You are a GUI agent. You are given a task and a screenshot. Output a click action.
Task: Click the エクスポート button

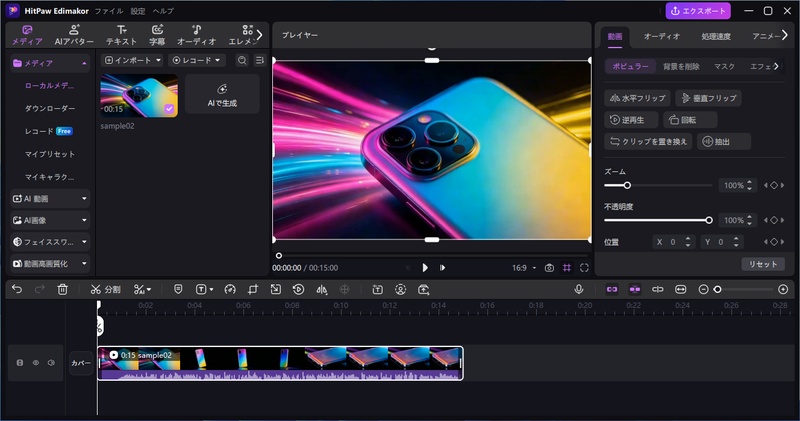pyautogui.click(x=698, y=11)
